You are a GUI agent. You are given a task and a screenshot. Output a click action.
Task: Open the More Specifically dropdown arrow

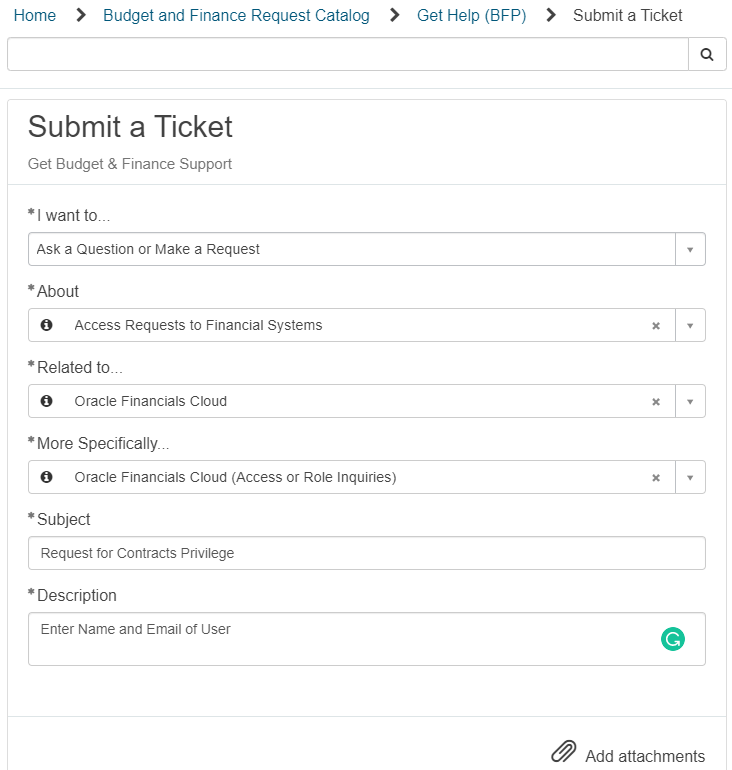(690, 477)
